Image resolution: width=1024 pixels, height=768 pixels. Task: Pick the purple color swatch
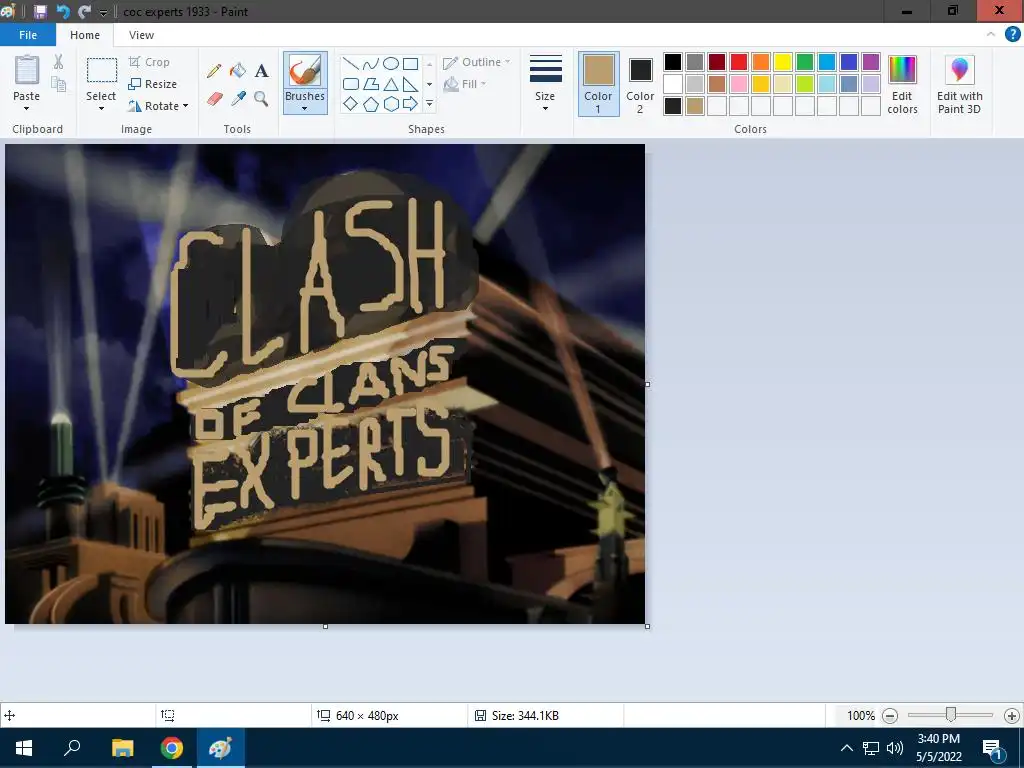coord(871,62)
